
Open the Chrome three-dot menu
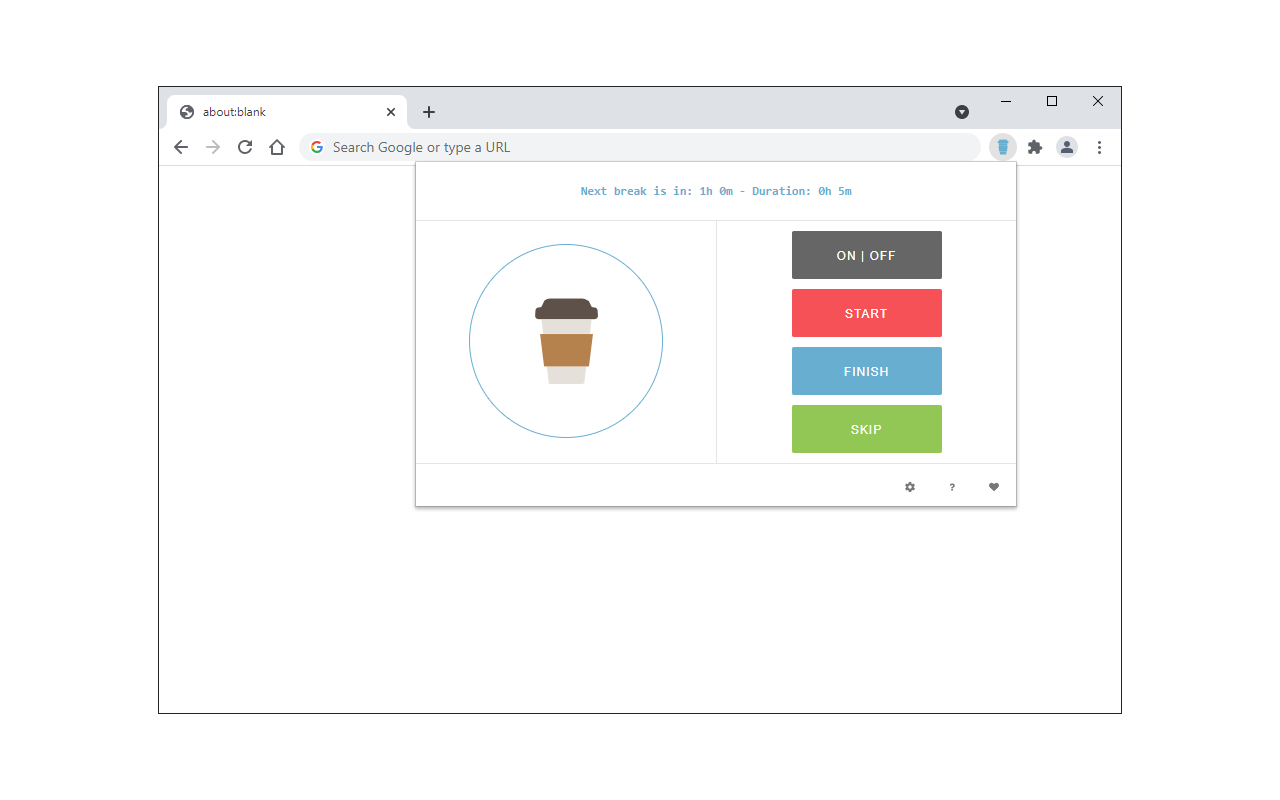(1099, 147)
